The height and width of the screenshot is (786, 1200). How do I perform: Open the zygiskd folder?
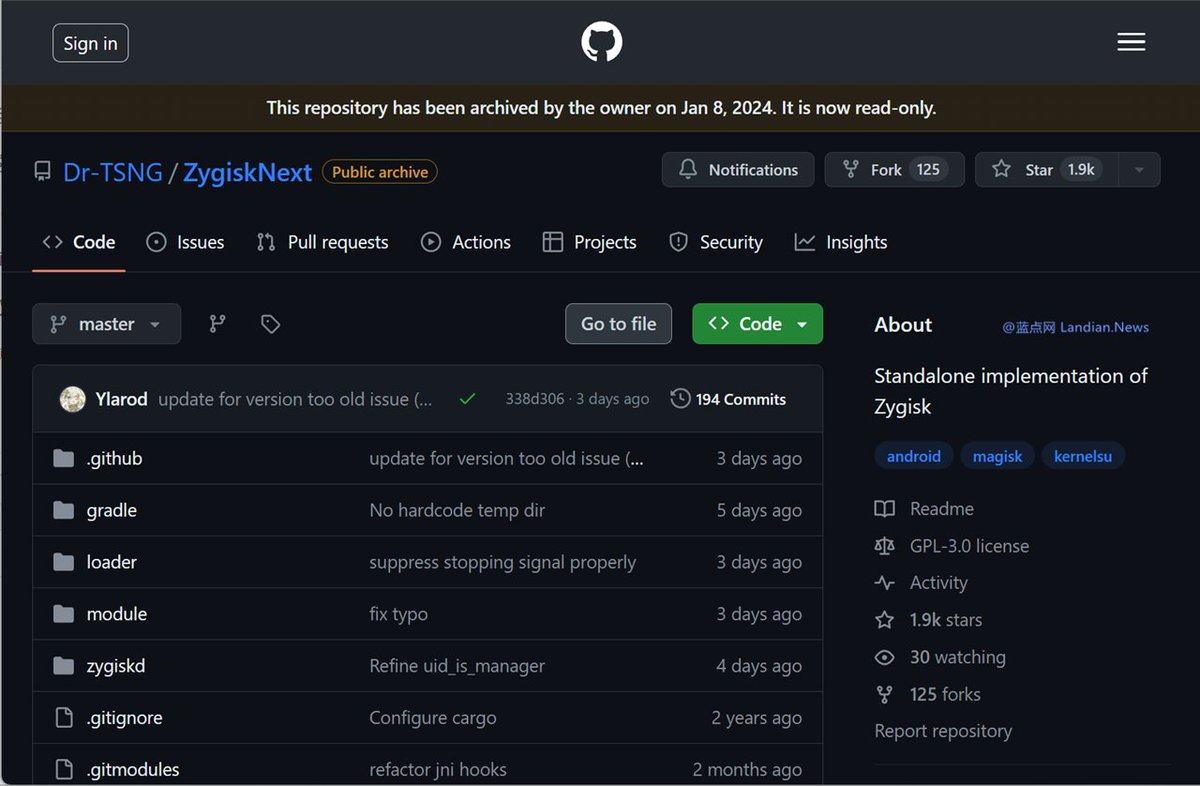click(x=116, y=666)
